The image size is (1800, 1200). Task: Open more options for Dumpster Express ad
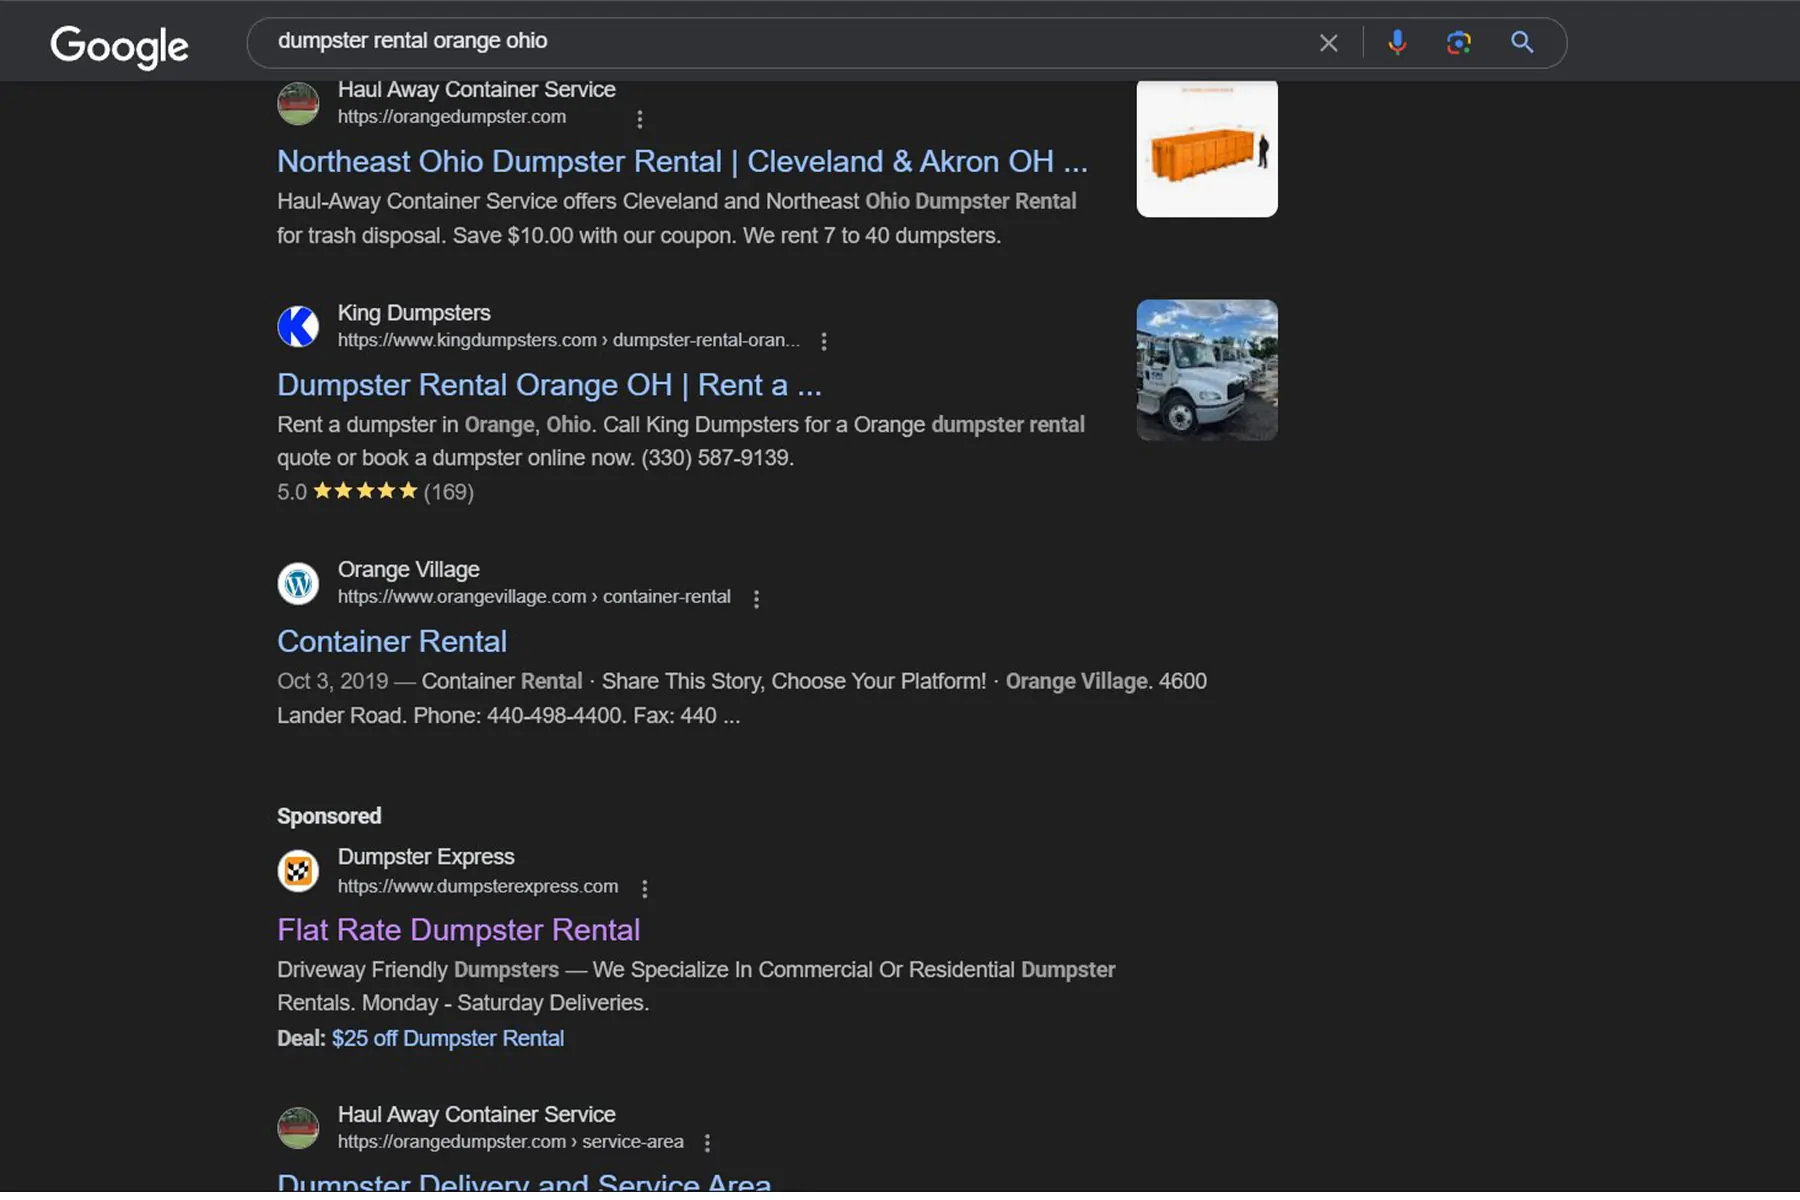tap(645, 888)
